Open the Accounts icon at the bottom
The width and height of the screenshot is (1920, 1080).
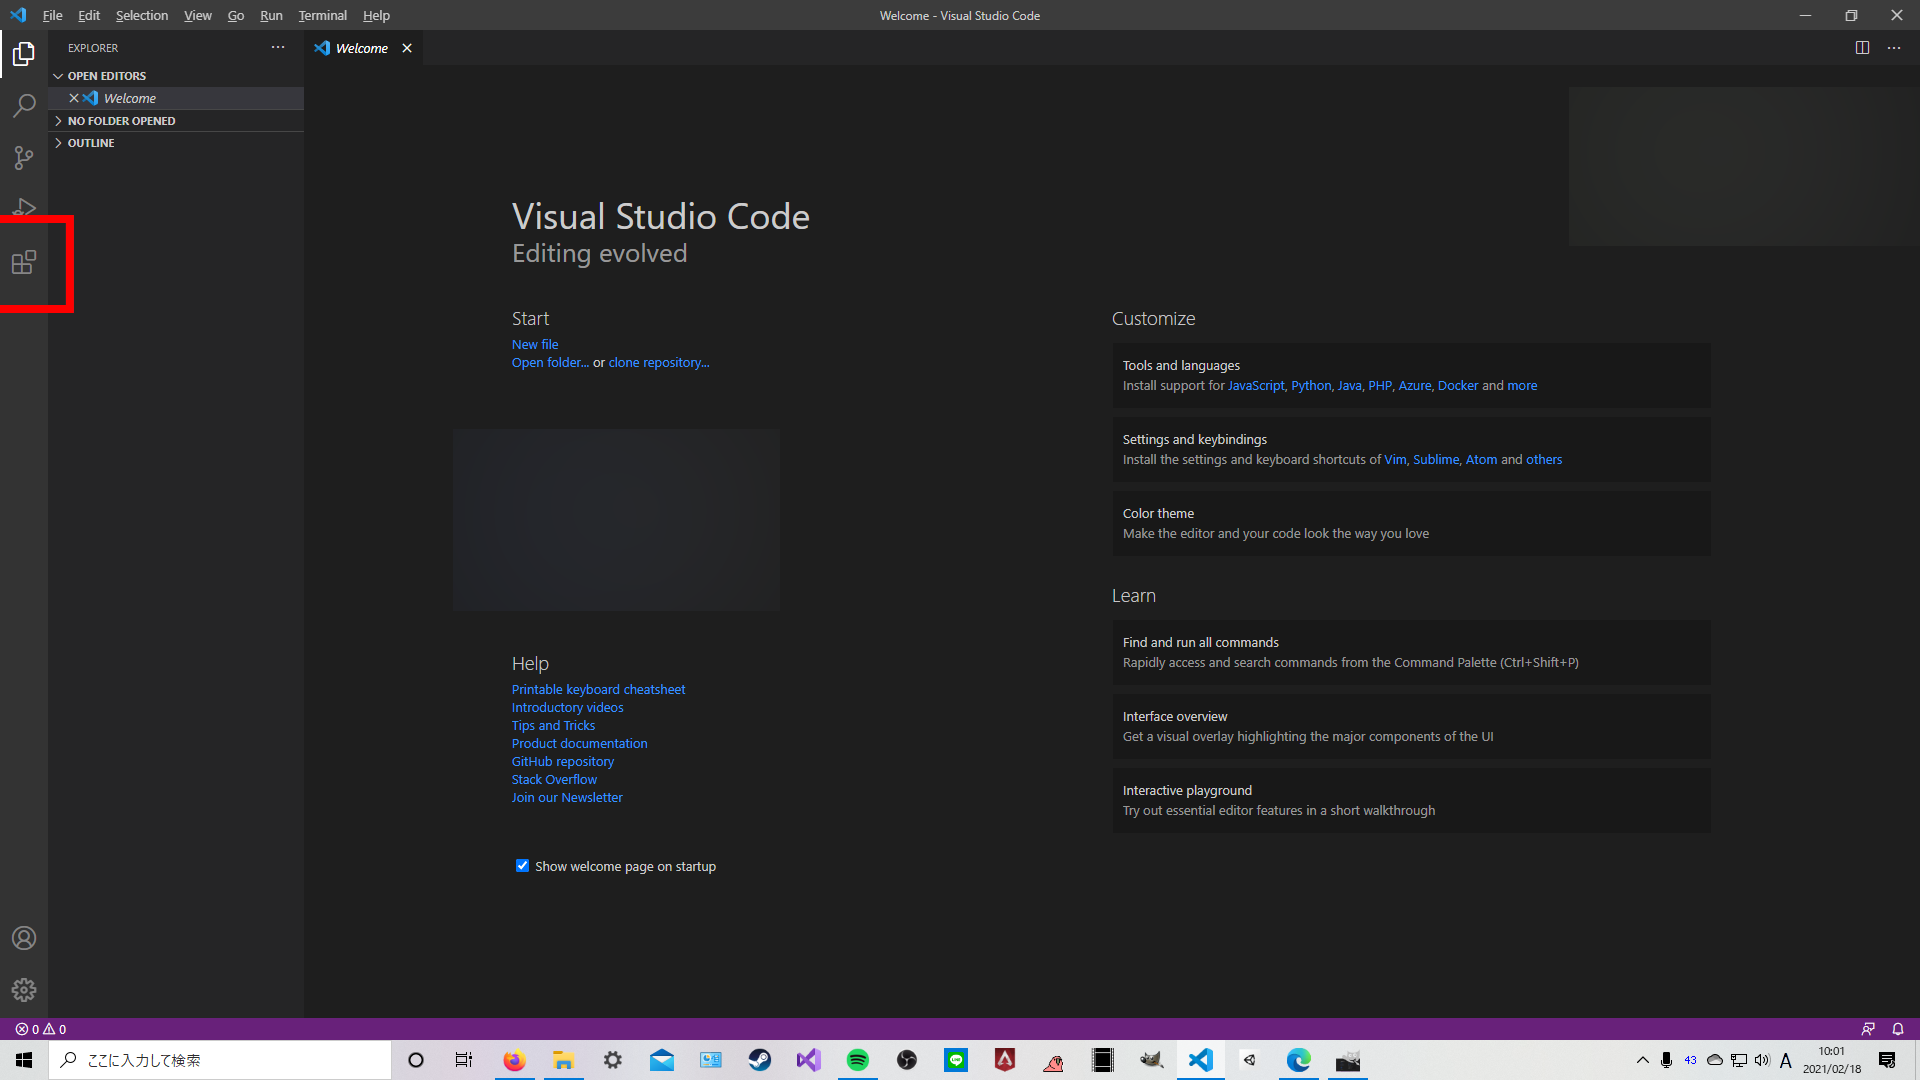(23, 938)
